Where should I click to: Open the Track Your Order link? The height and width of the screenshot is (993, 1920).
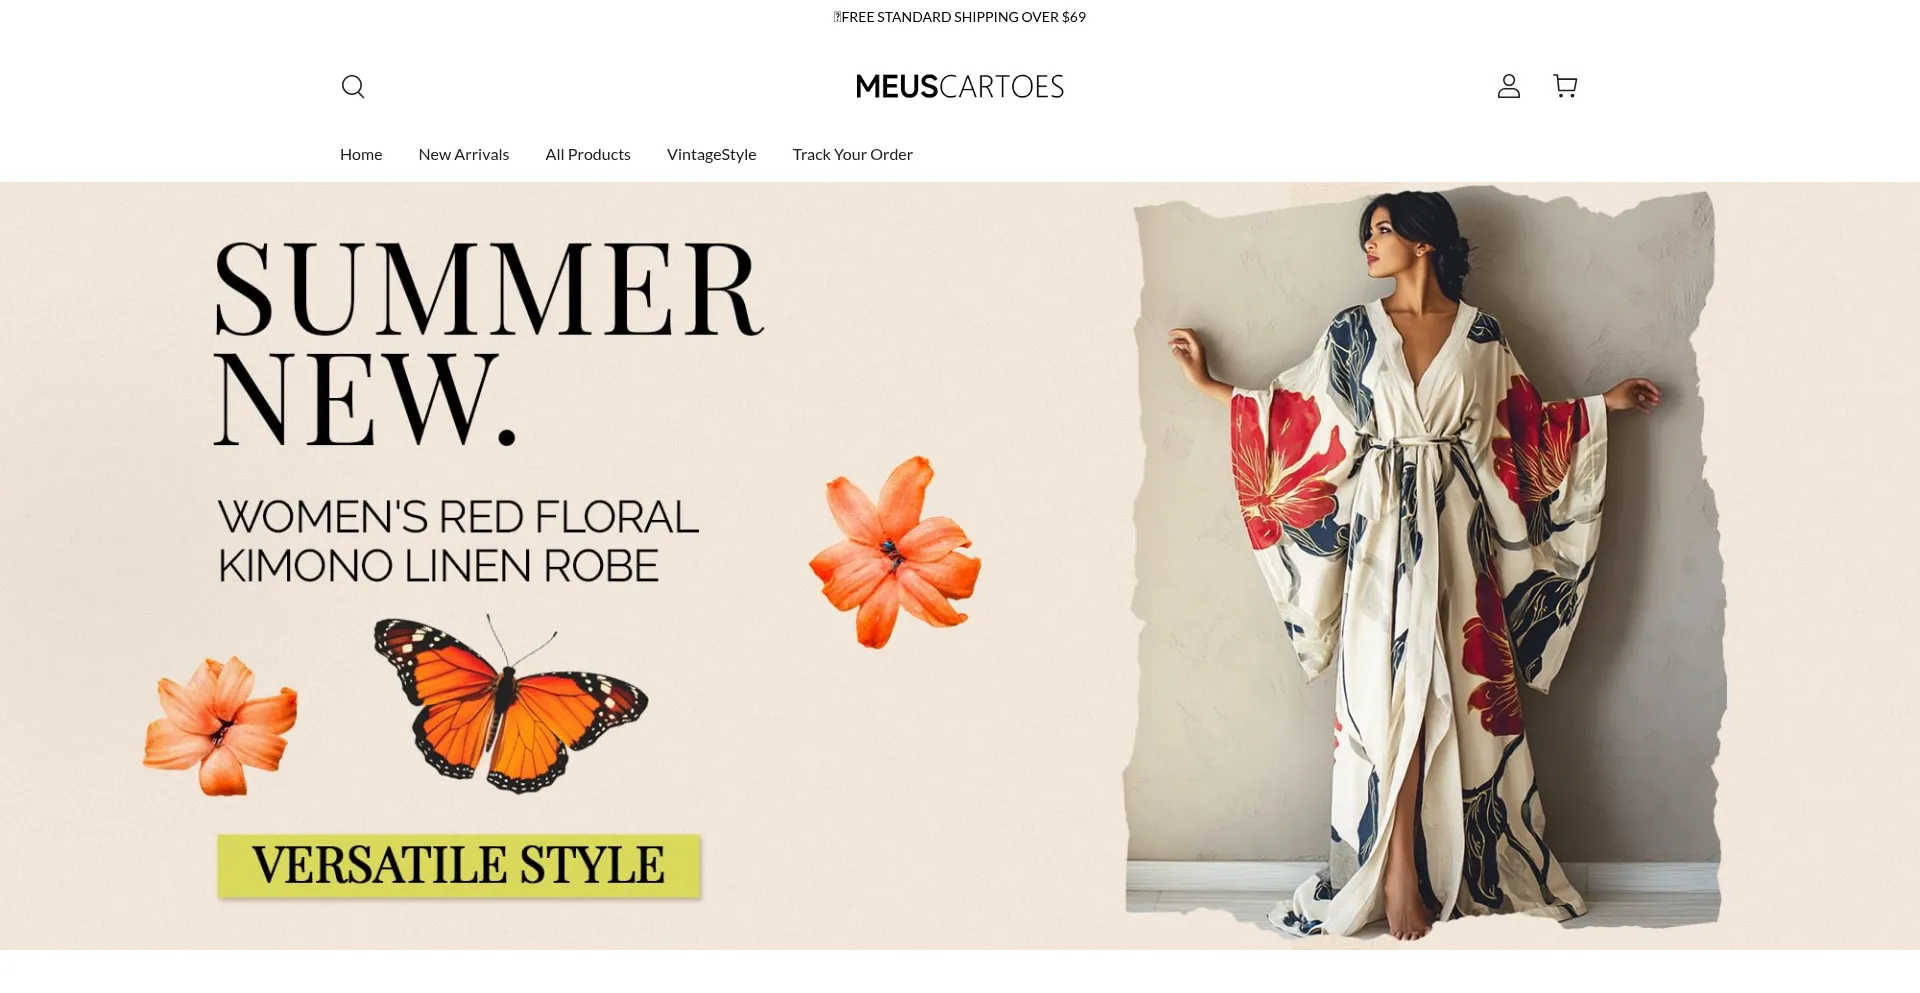[x=853, y=154]
